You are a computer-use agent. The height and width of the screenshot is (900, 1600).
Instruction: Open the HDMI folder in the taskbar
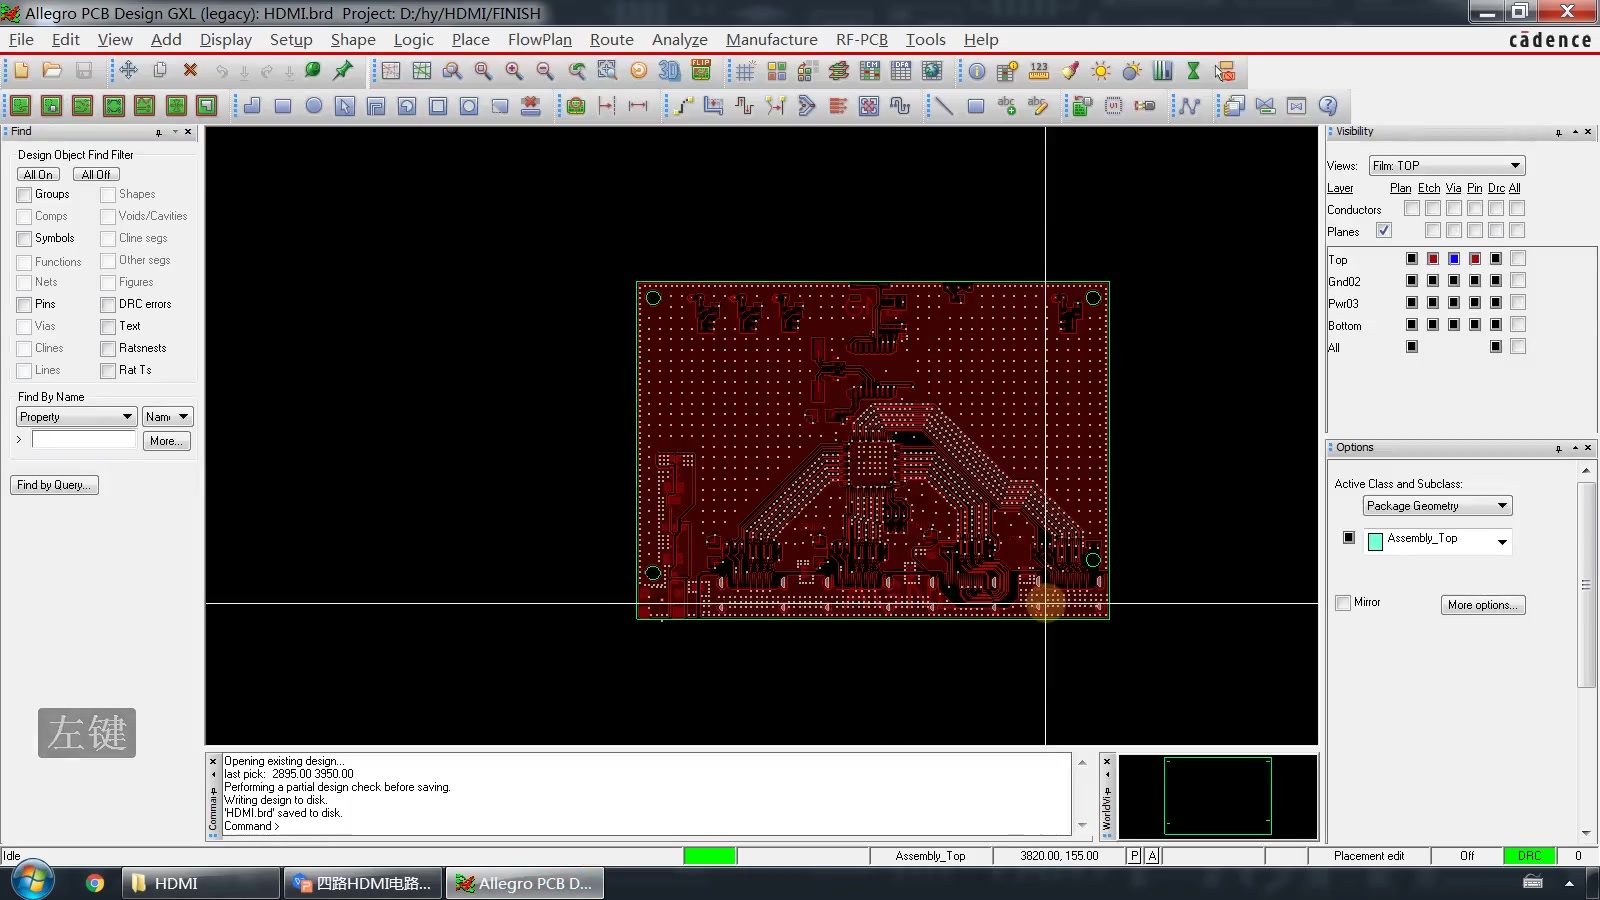[x=201, y=883]
